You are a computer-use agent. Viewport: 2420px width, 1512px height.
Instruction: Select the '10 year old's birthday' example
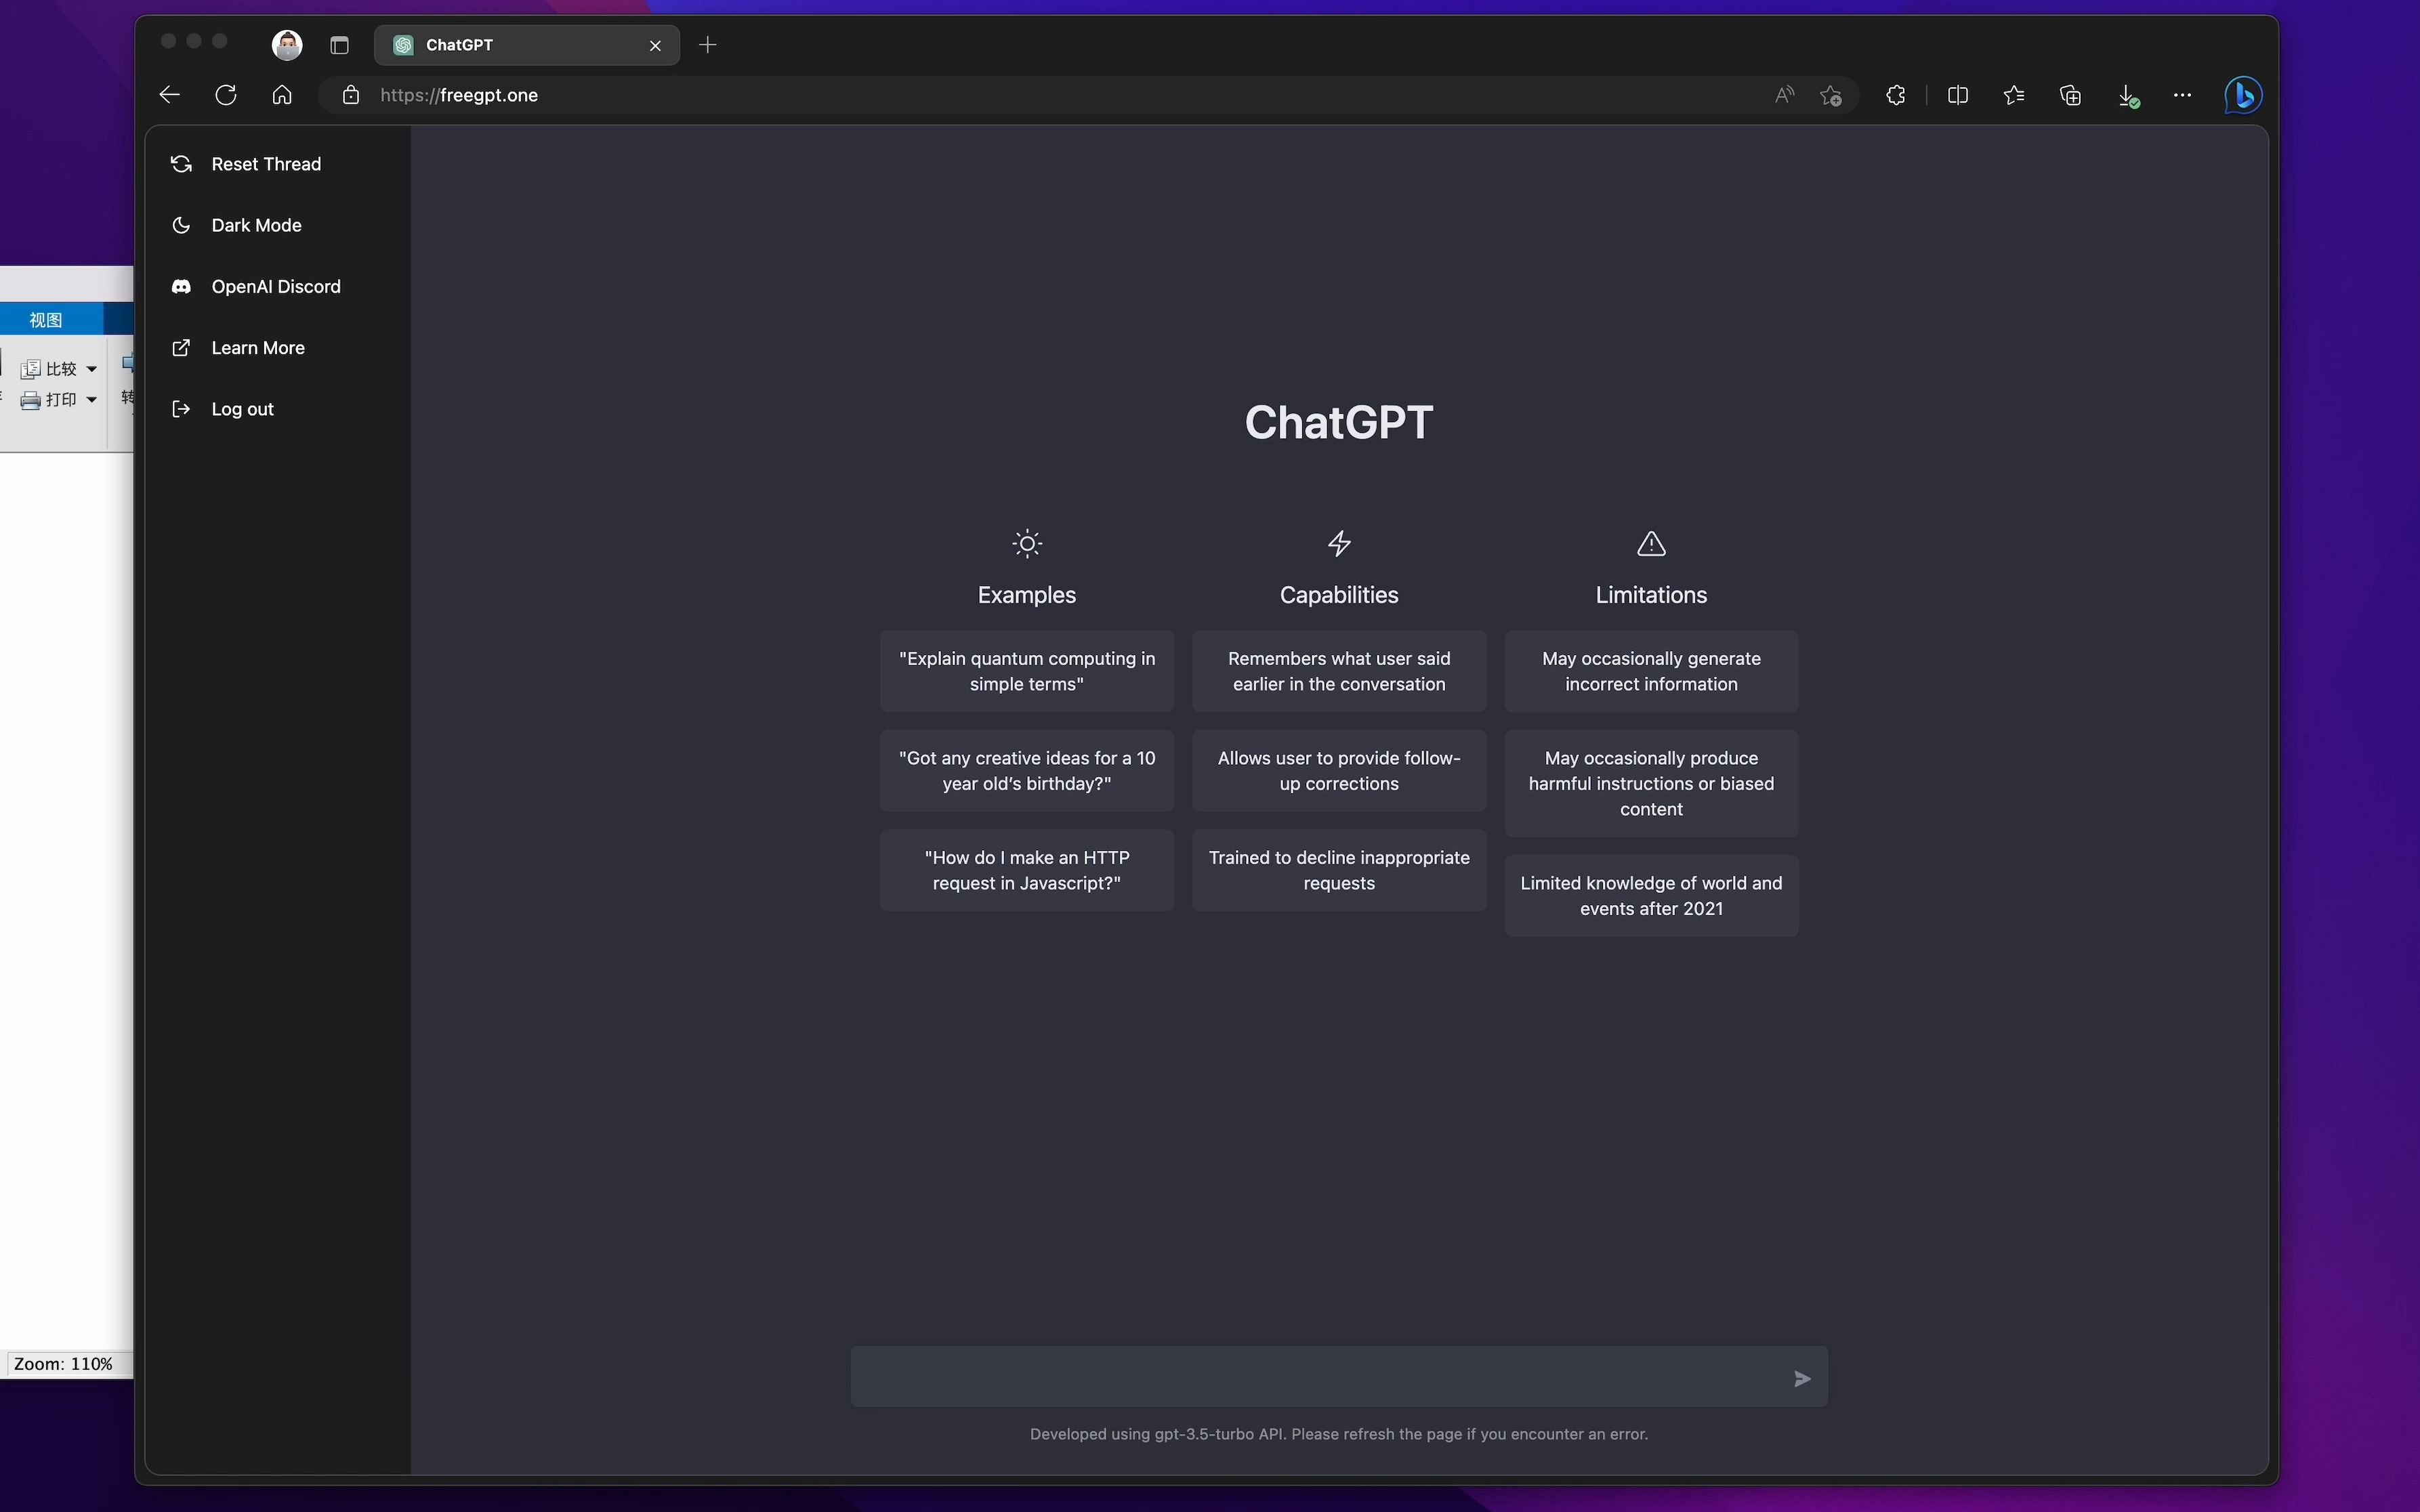coord(1026,770)
